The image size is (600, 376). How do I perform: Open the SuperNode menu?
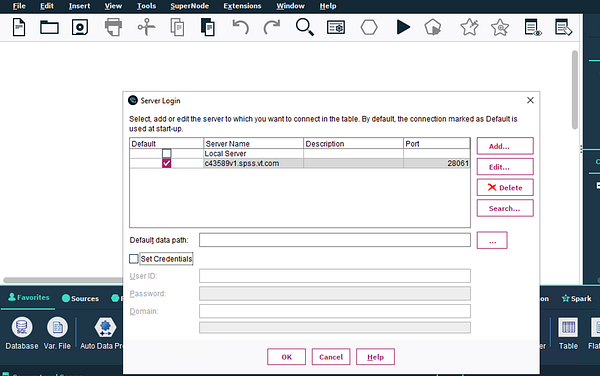point(190,6)
